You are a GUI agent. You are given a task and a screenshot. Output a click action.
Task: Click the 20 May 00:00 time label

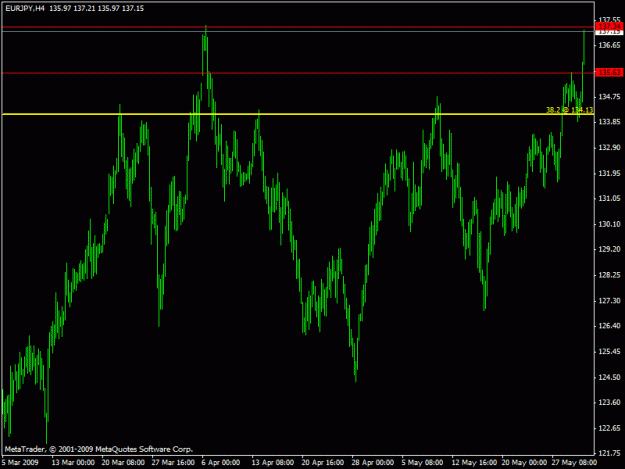tap(524, 462)
